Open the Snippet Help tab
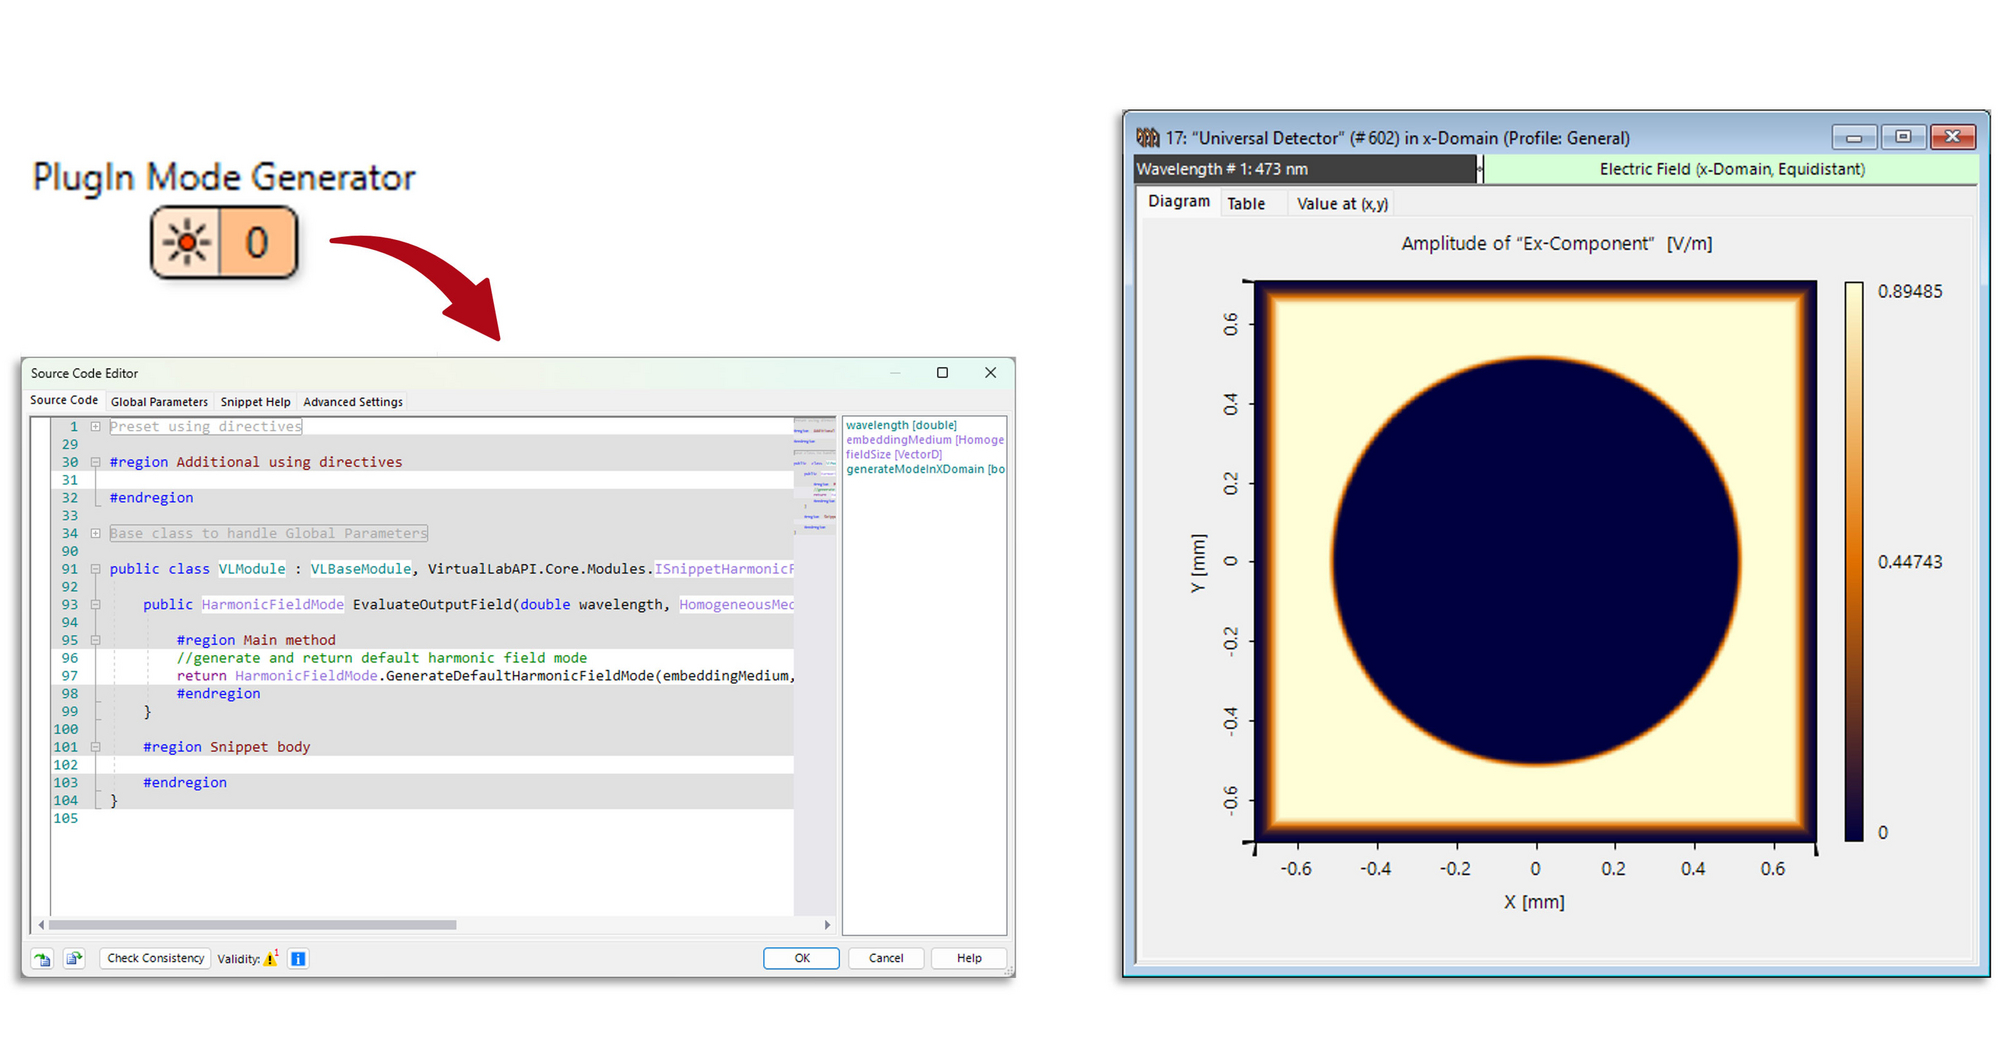 pos(255,402)
